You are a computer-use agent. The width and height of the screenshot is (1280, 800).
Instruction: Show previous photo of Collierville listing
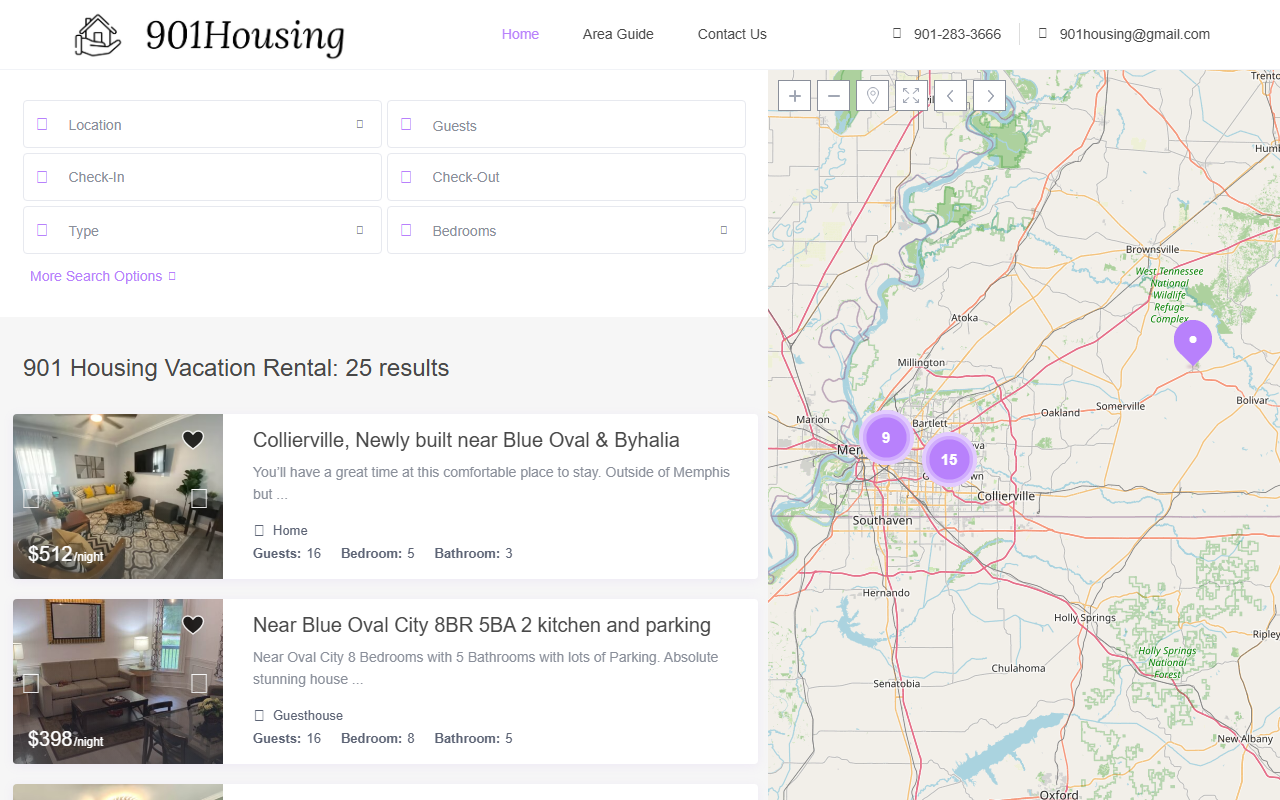pos(31,498)
